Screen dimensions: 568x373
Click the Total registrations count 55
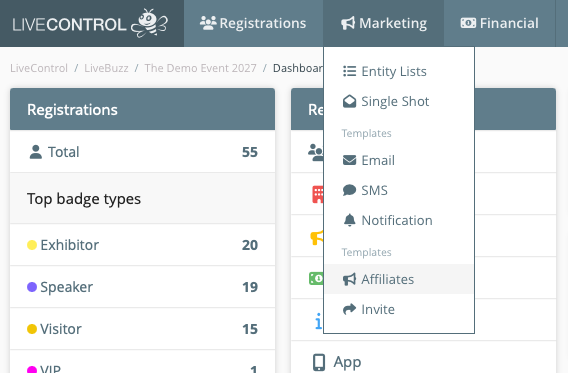pyautogui.click(x=250, y=152)
